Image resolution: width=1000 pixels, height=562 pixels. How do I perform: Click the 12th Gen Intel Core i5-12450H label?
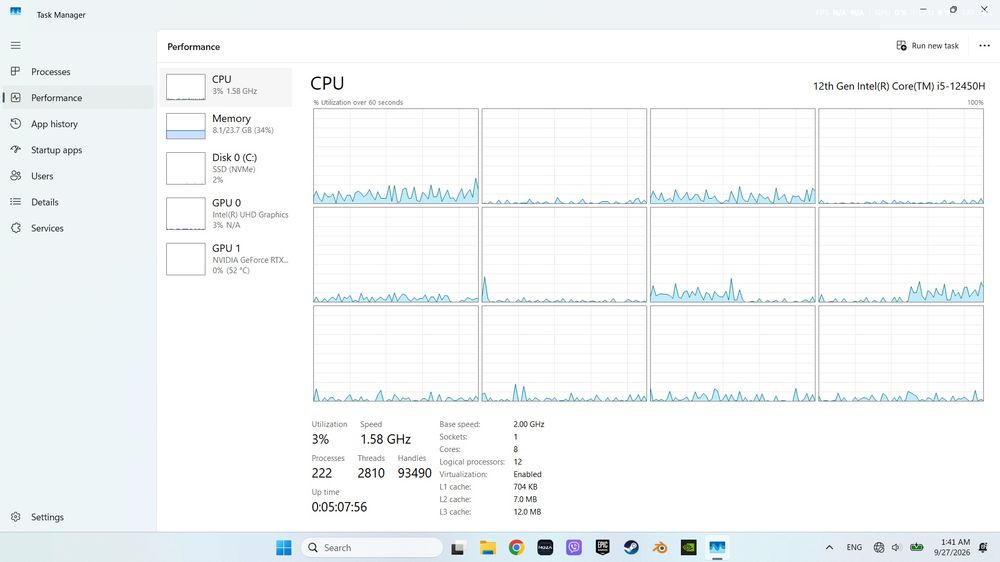click(x=899, y=85)
